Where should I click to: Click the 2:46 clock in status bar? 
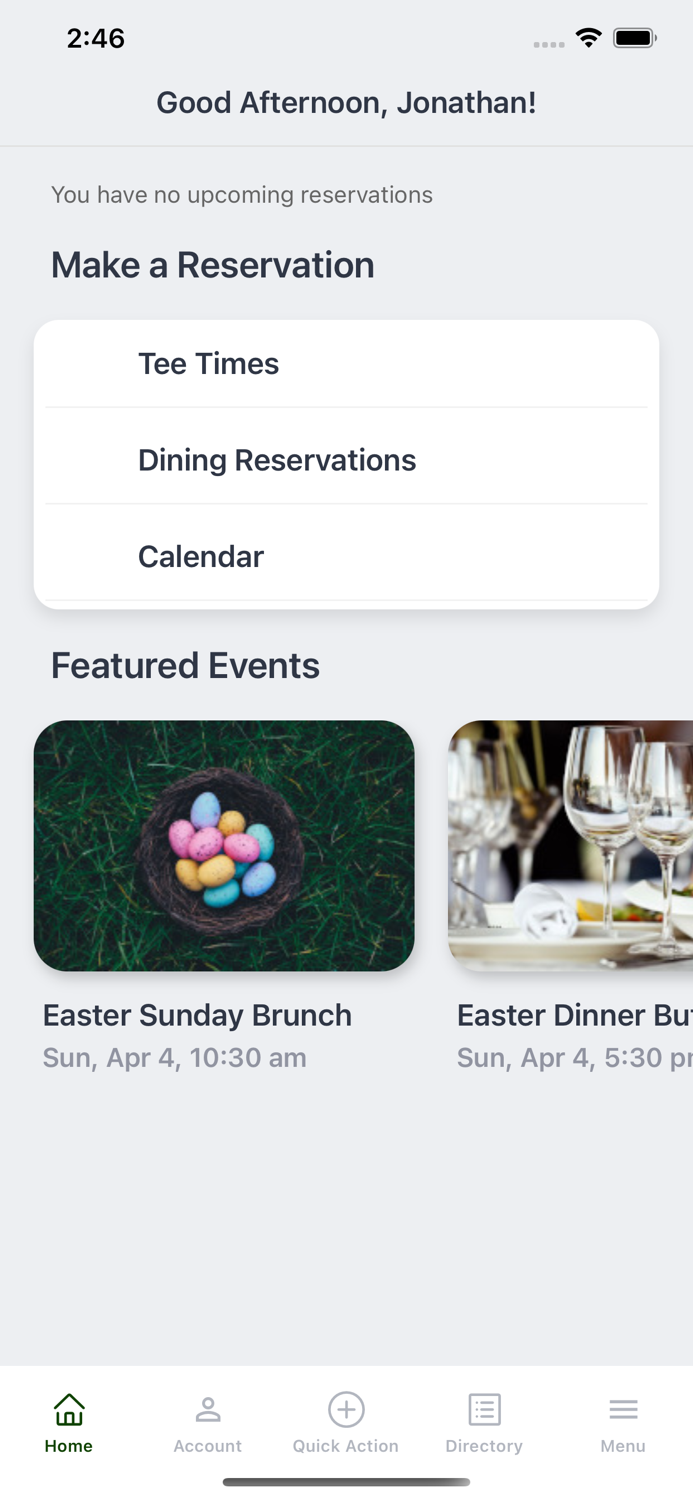(96, 38)
